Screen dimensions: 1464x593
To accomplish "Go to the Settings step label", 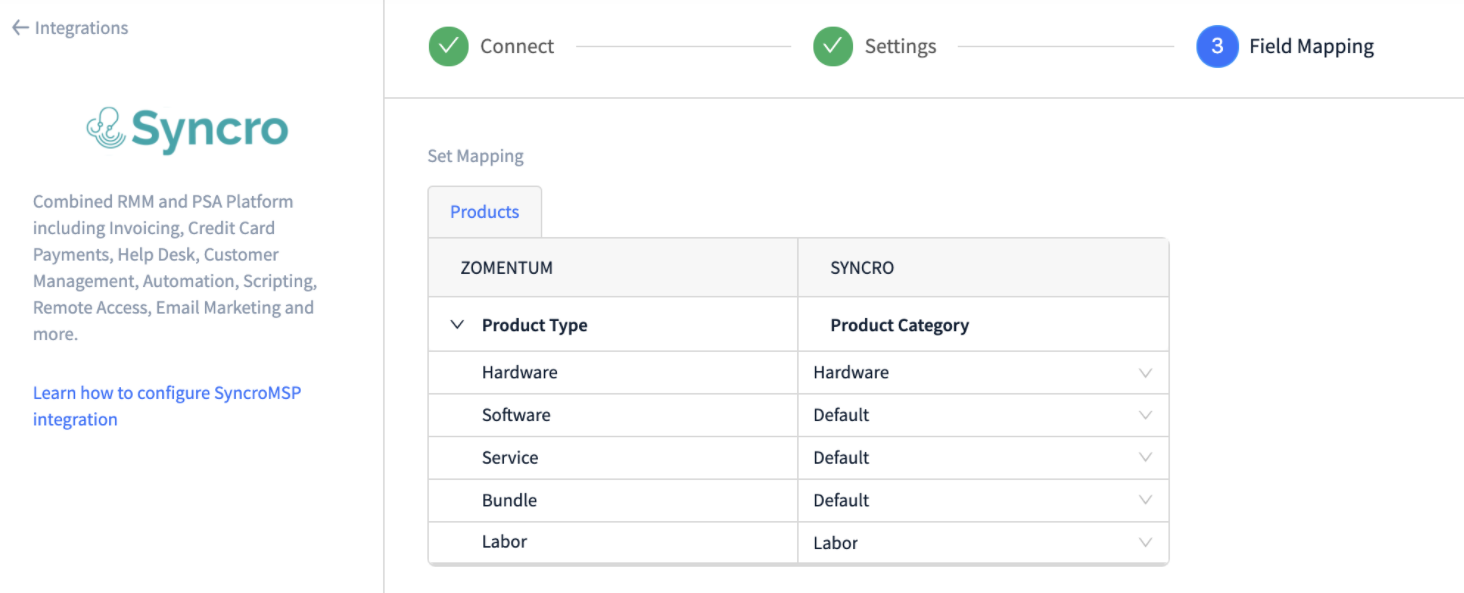I will click(900, 46).
